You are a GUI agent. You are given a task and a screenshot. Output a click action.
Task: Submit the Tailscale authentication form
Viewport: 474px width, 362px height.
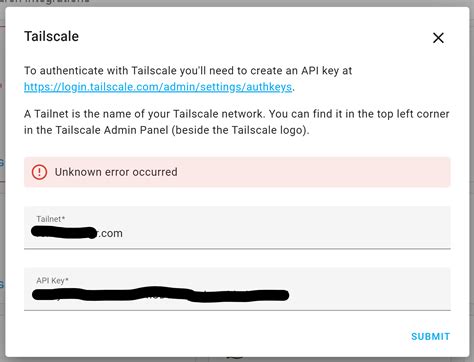[x=430, y=336]
